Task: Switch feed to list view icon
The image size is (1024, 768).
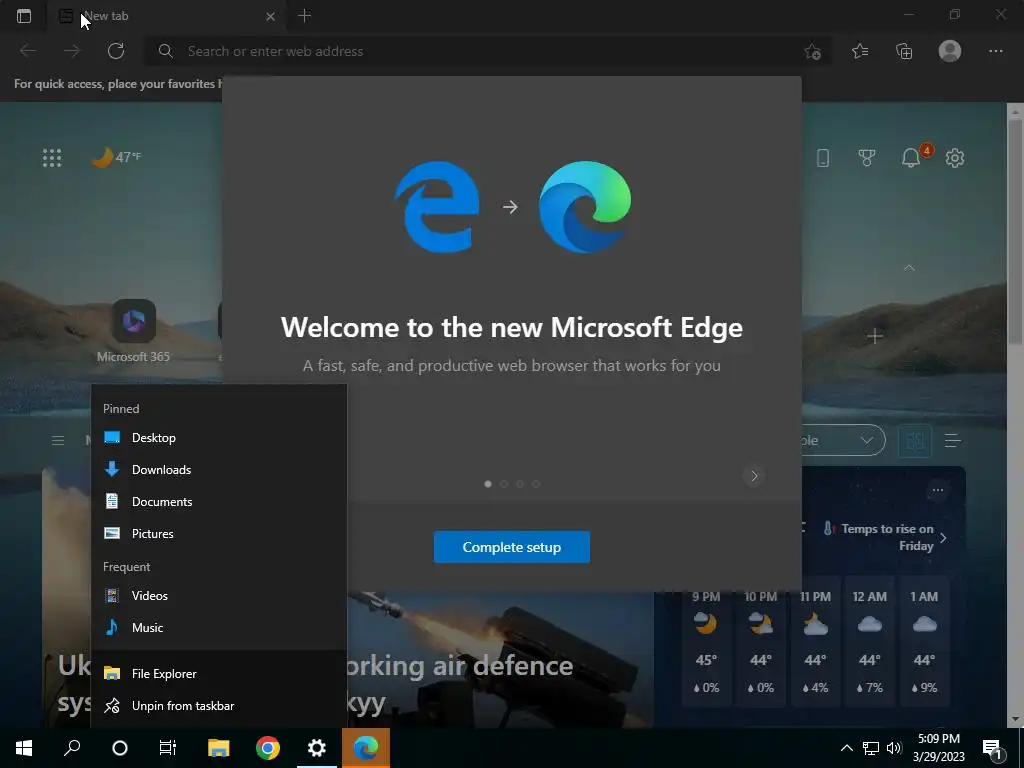Action: point(953,441)
